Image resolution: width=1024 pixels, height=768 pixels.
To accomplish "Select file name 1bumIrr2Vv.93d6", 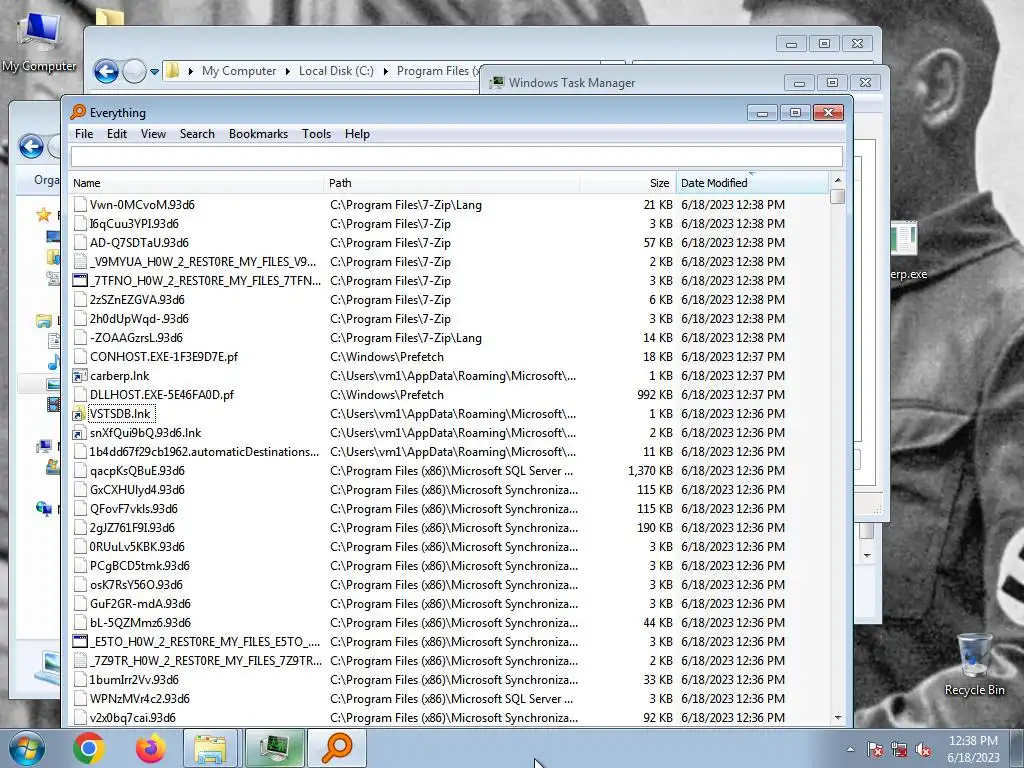I will point(134,680).
